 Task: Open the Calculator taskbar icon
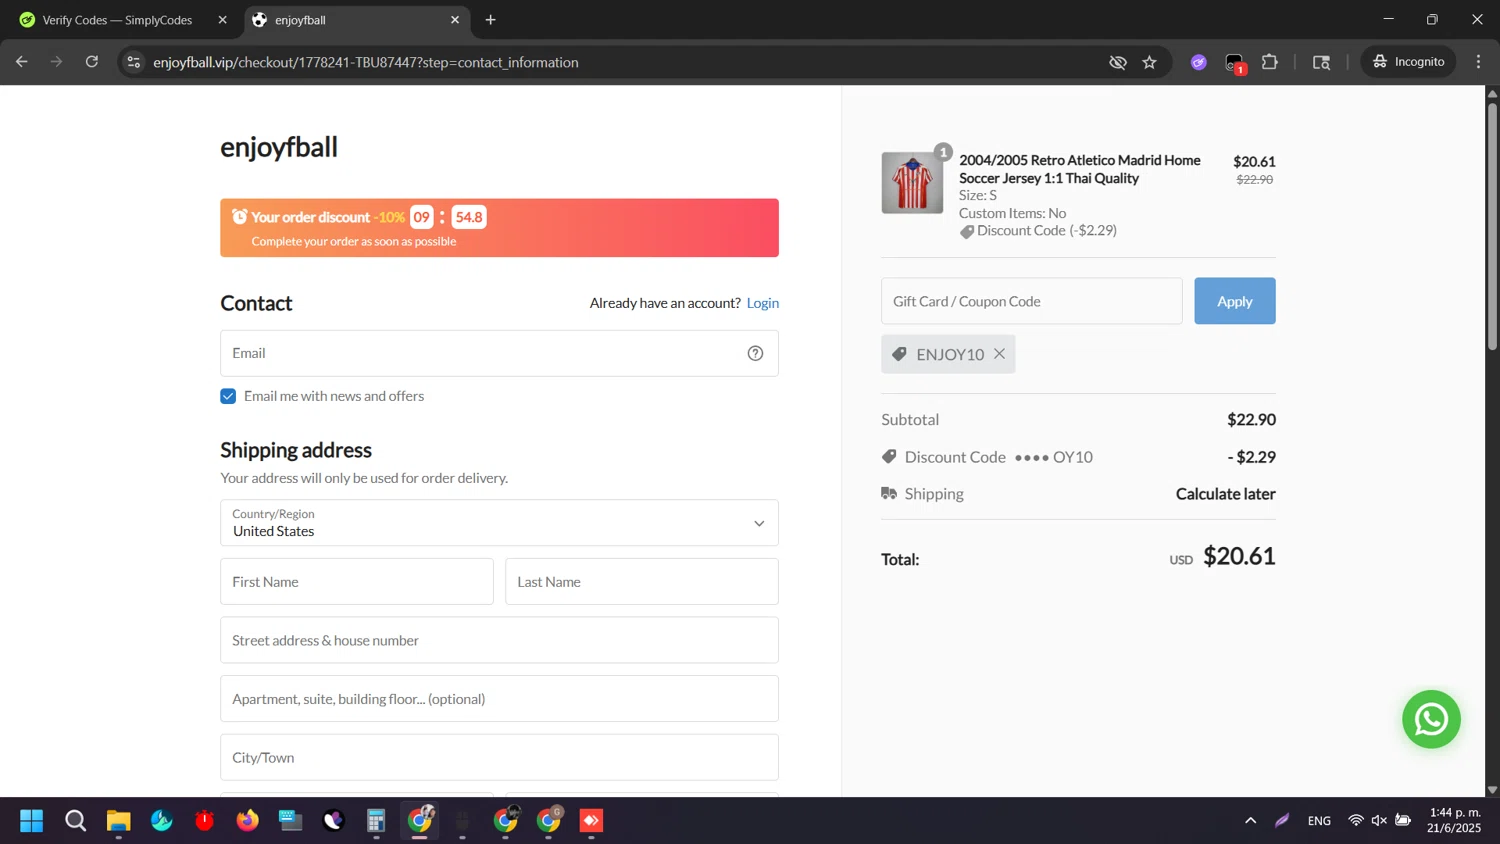click(376, 821)
